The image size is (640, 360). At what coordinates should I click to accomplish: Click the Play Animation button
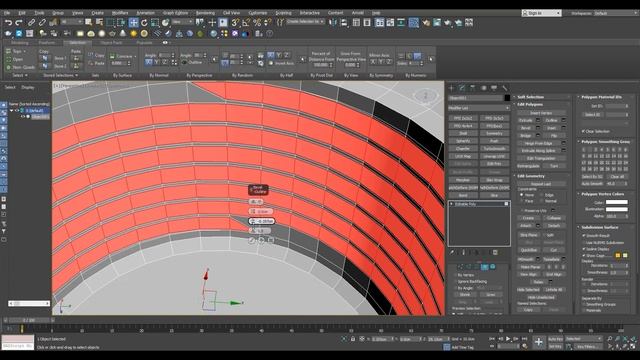508,339
